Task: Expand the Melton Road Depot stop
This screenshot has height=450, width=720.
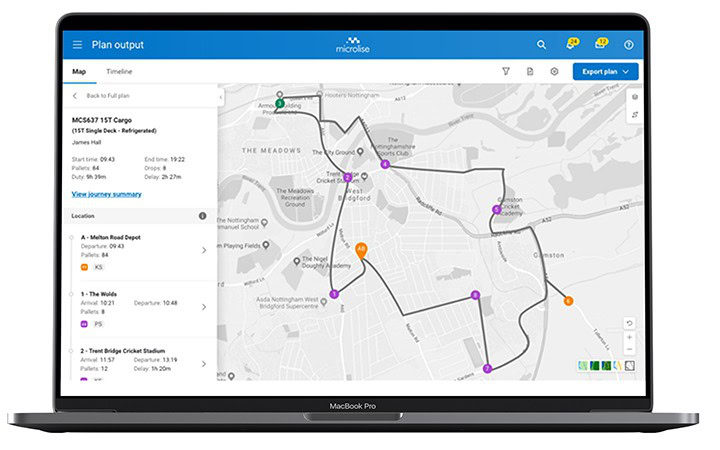Action: tap(204, 250)
